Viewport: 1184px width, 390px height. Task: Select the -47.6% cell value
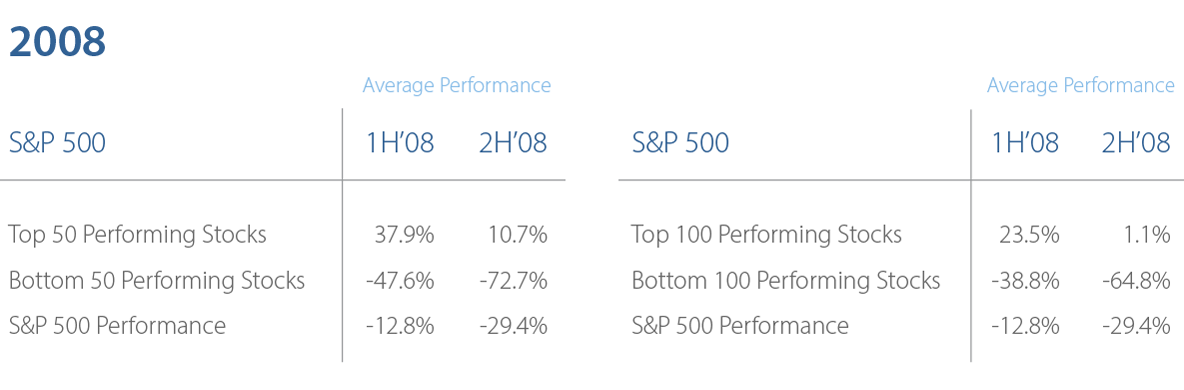coord(399,281)
